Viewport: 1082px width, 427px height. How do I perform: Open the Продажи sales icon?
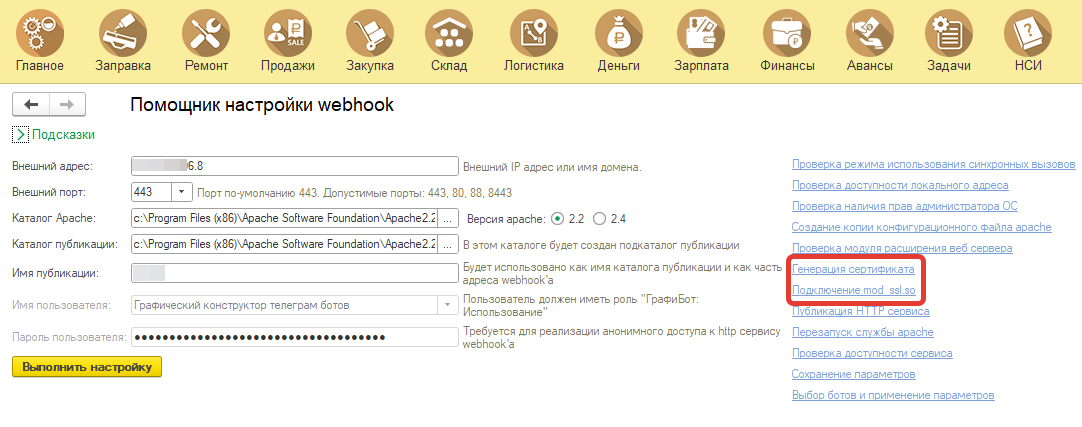[x=288, y=31]
